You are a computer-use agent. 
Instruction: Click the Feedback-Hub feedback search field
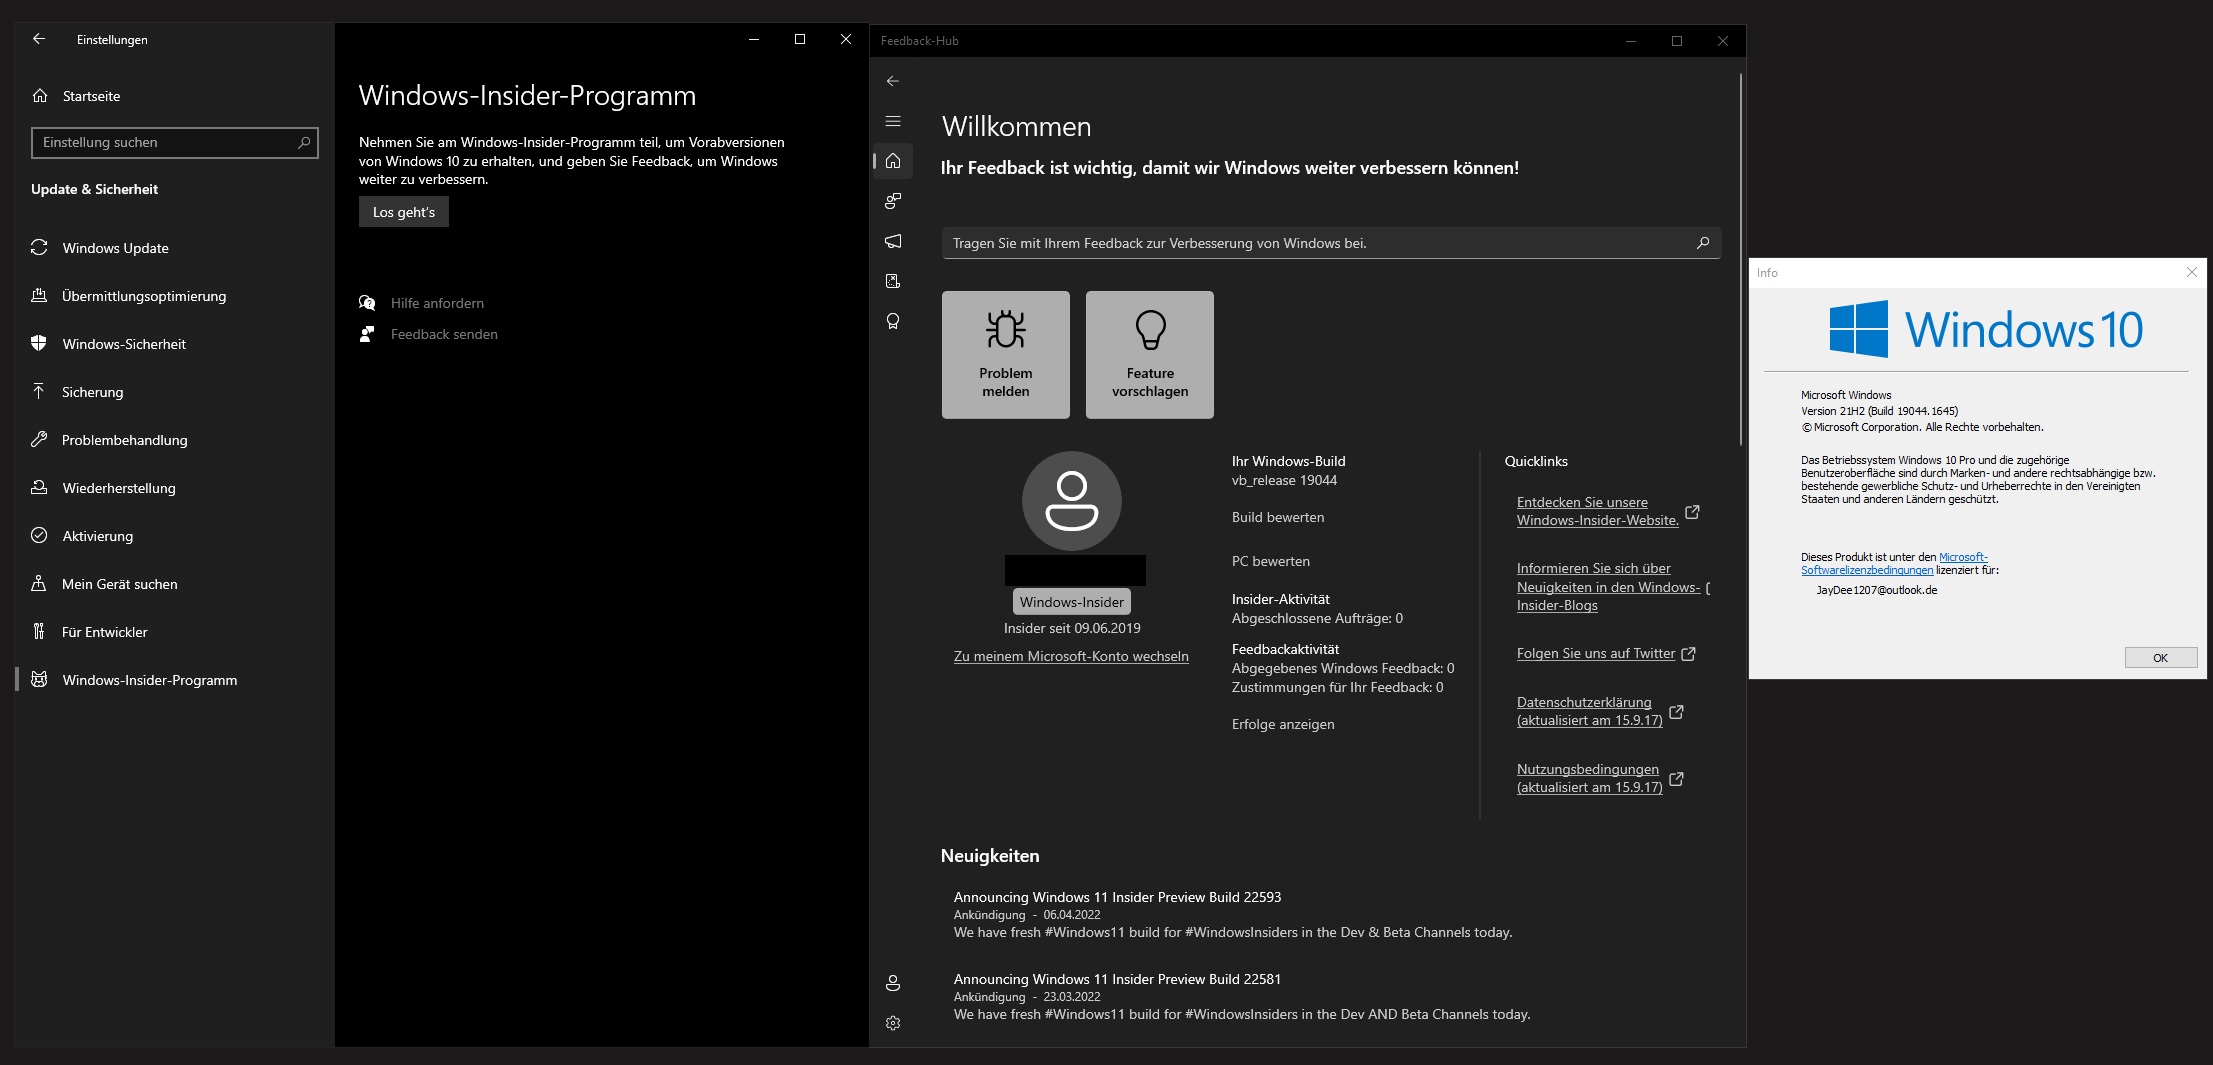pos(1331,243)
